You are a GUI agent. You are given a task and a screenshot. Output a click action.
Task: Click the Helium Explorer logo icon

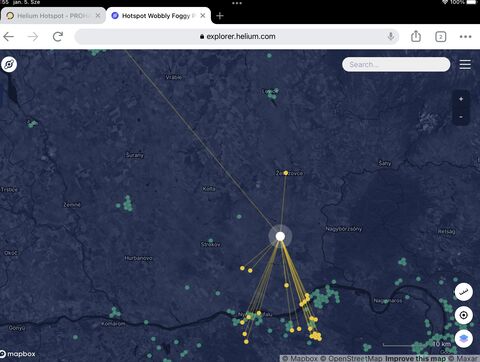[9, 64]
